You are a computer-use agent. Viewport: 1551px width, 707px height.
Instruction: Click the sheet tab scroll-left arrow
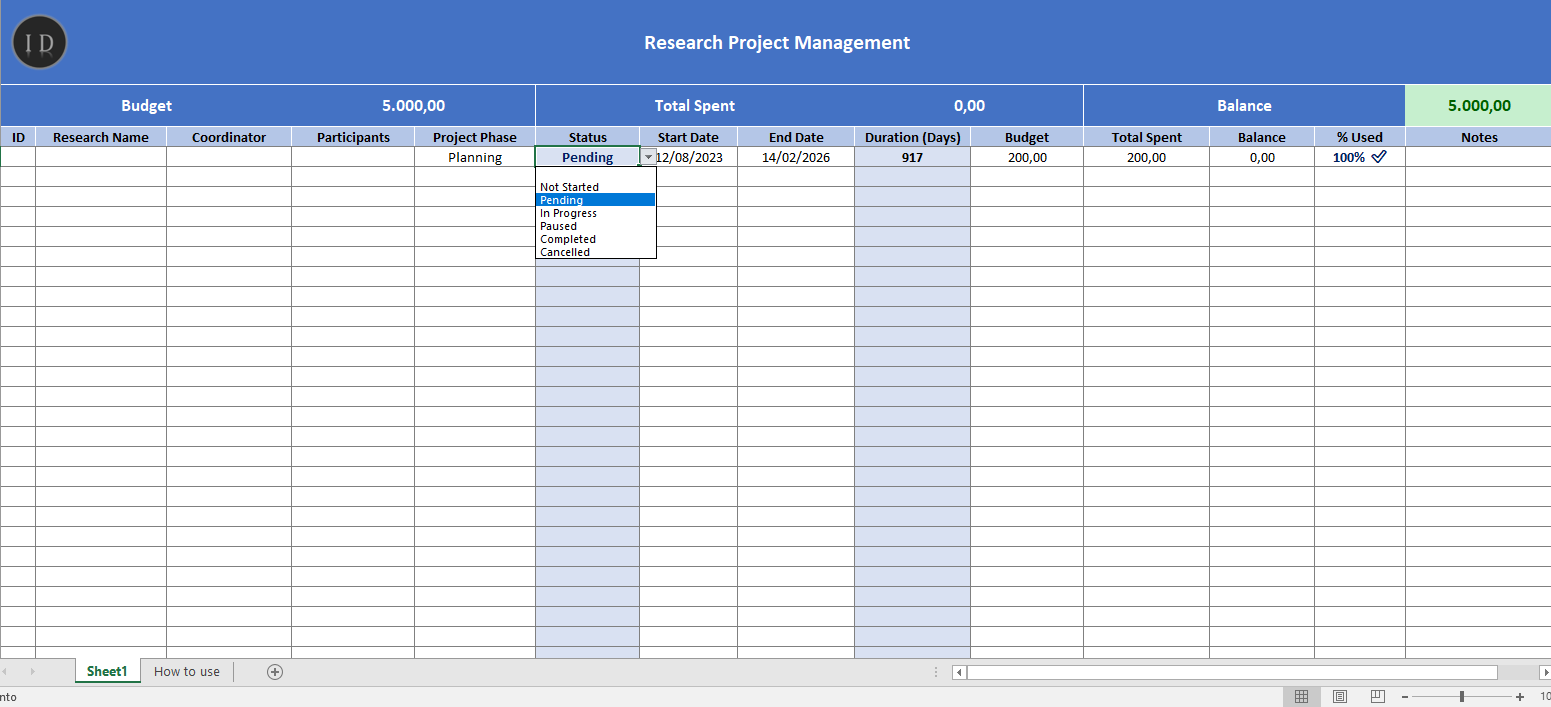[x=5, y=672]
